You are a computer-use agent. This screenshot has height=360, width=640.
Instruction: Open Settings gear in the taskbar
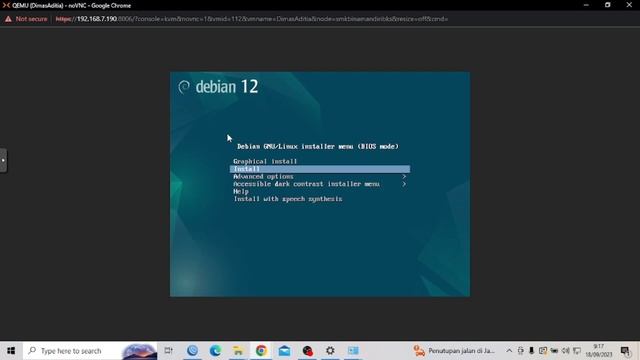tap(330, 351)
